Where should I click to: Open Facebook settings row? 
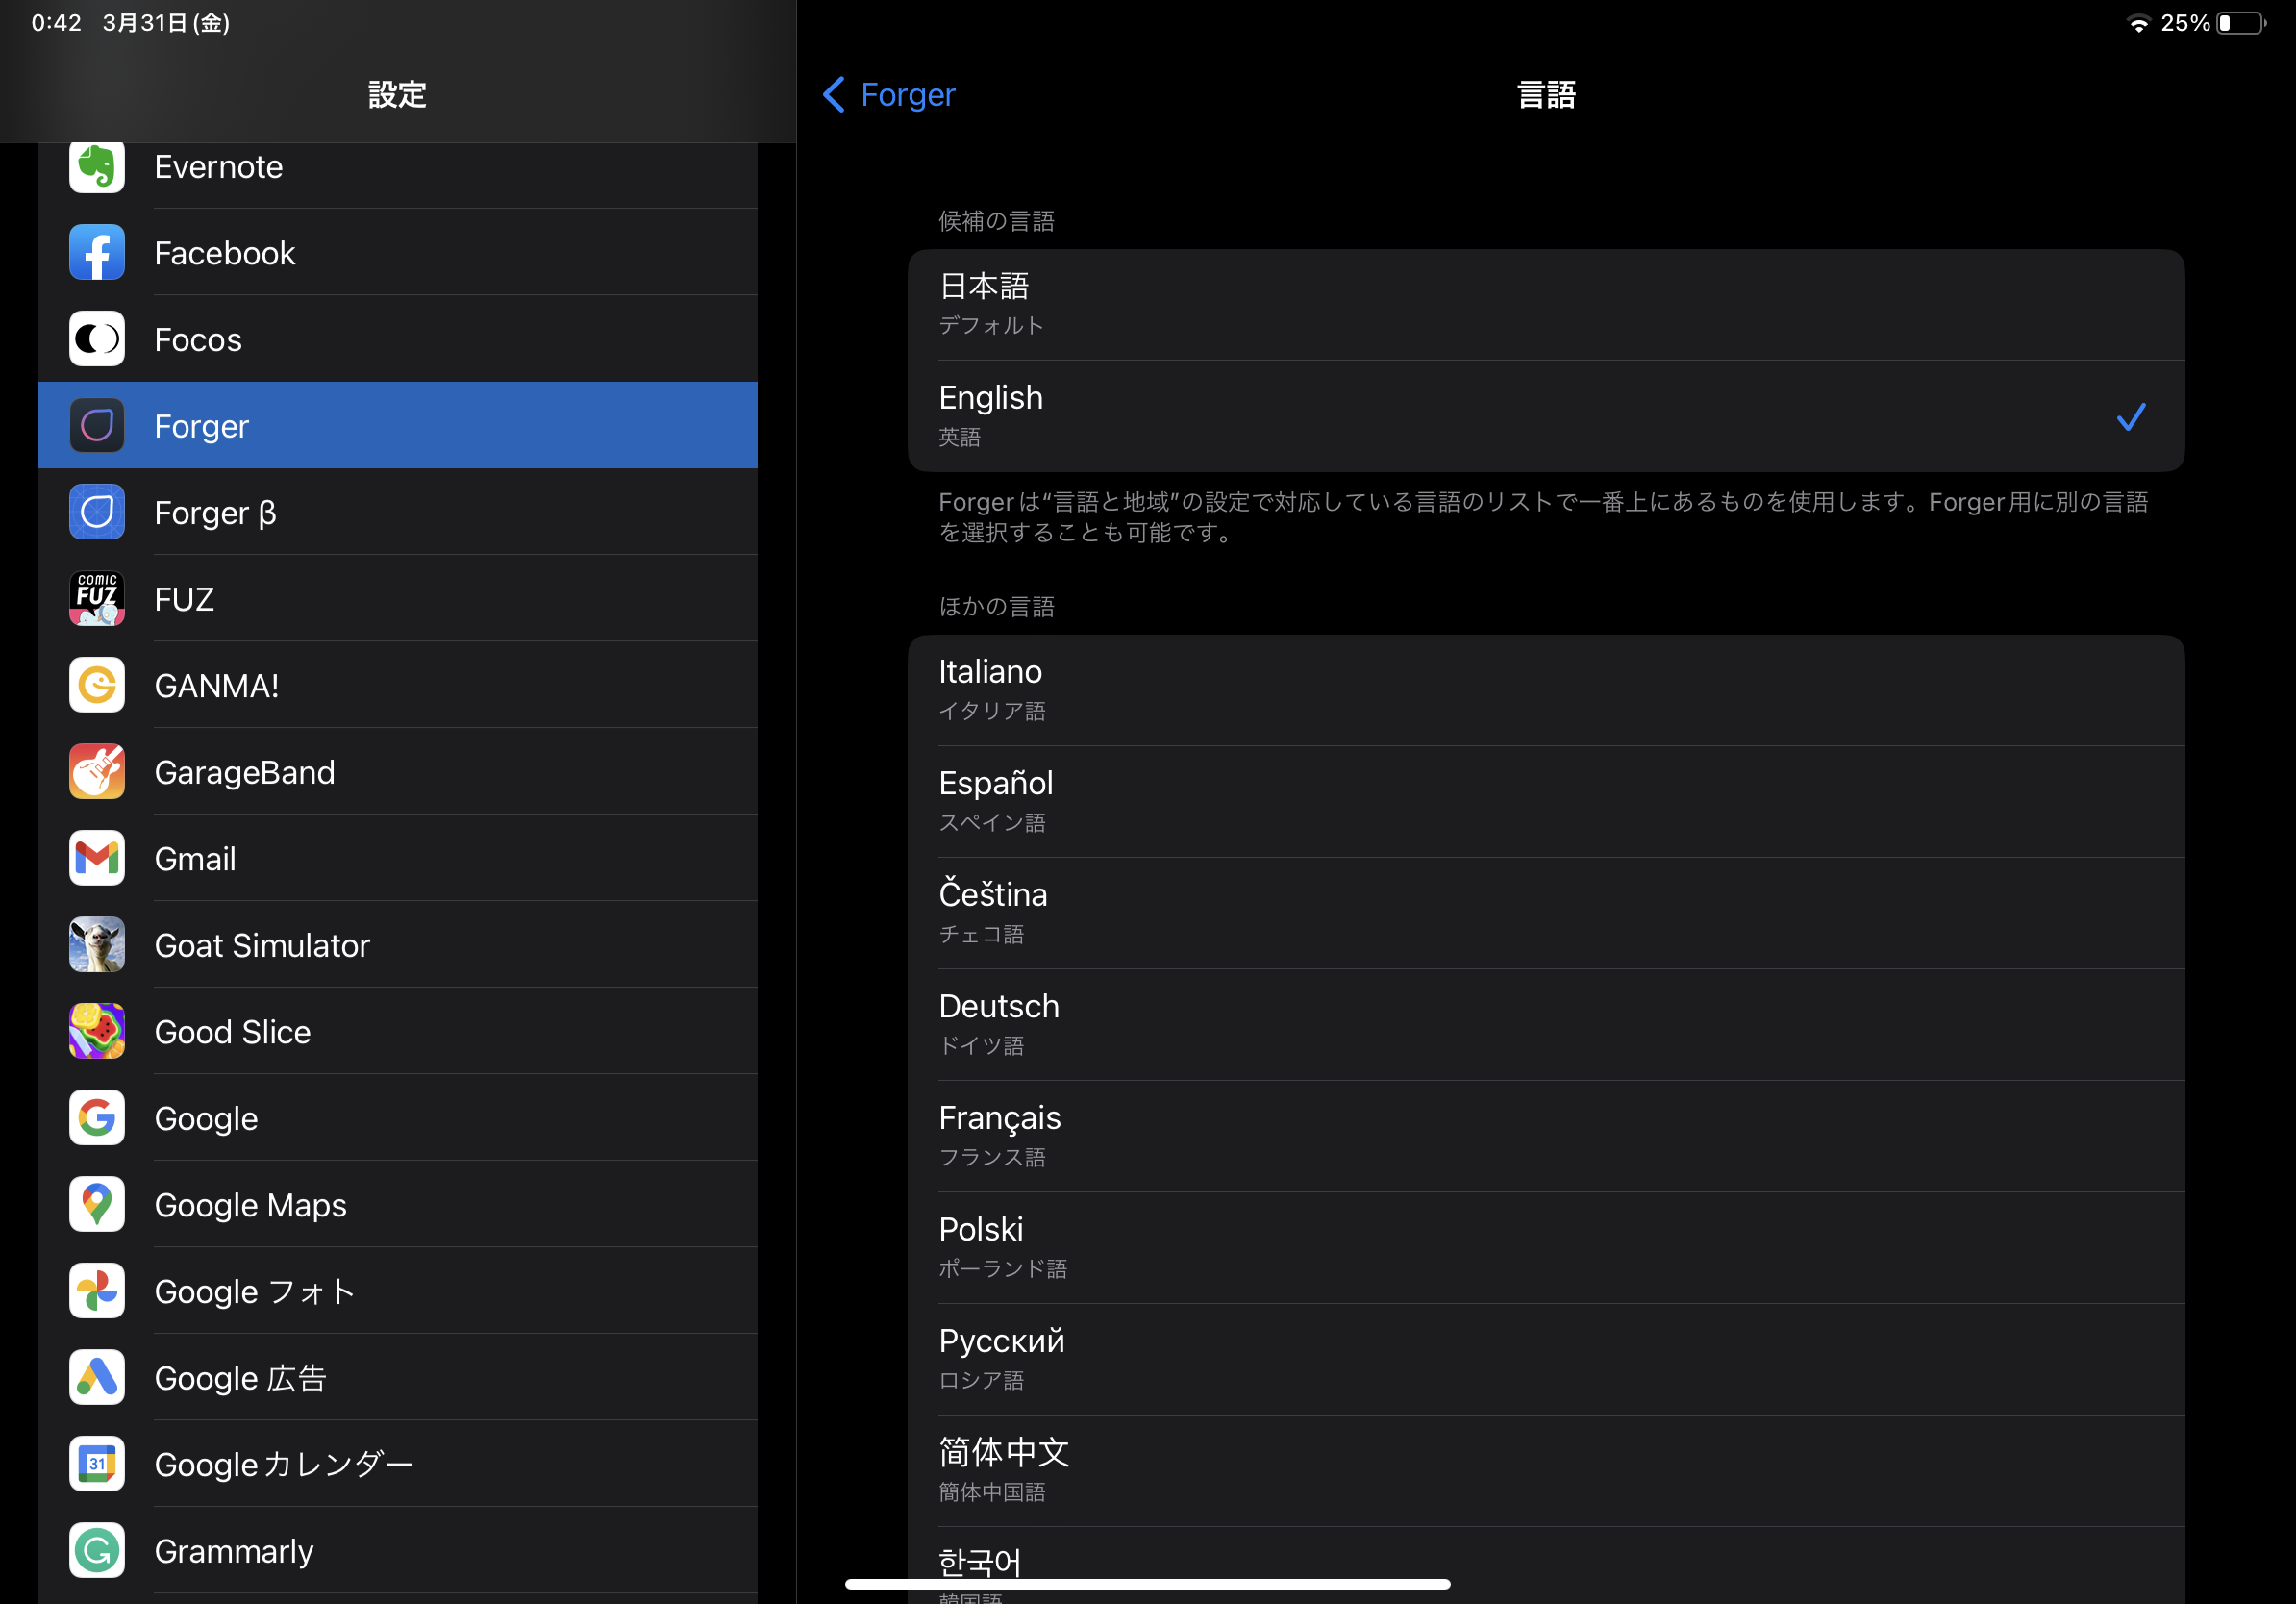click(x=398, y=252)
